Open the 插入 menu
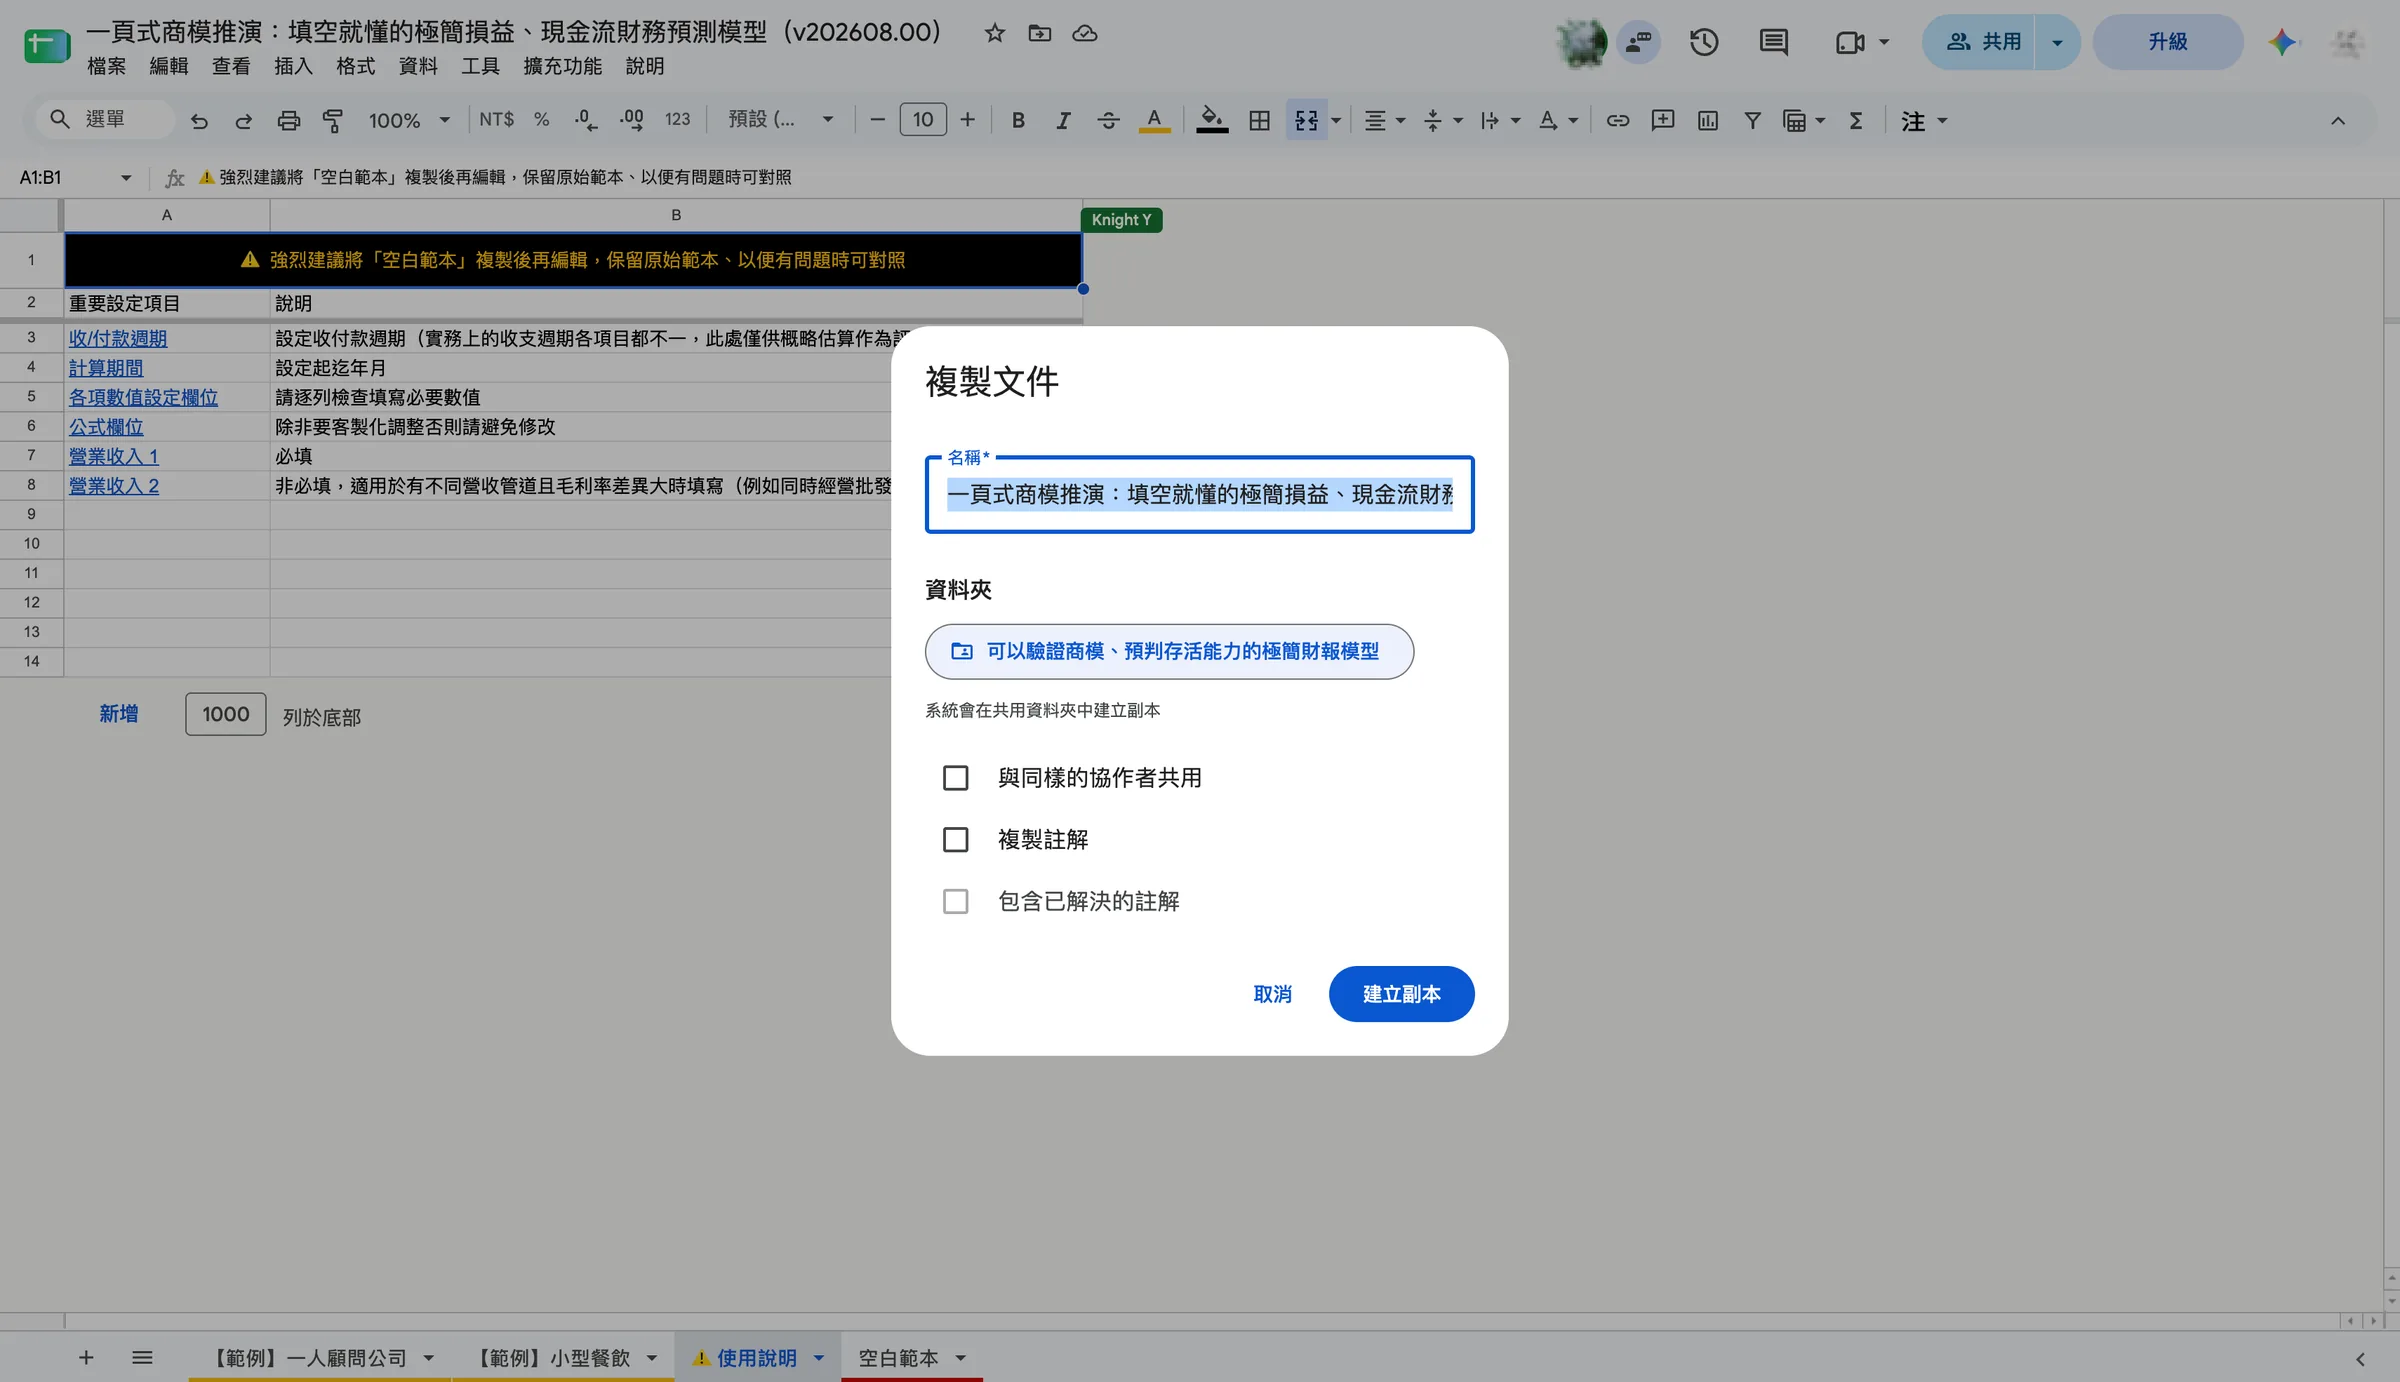This screenshot has width=2400, height=1382. [x=294, y=66]
